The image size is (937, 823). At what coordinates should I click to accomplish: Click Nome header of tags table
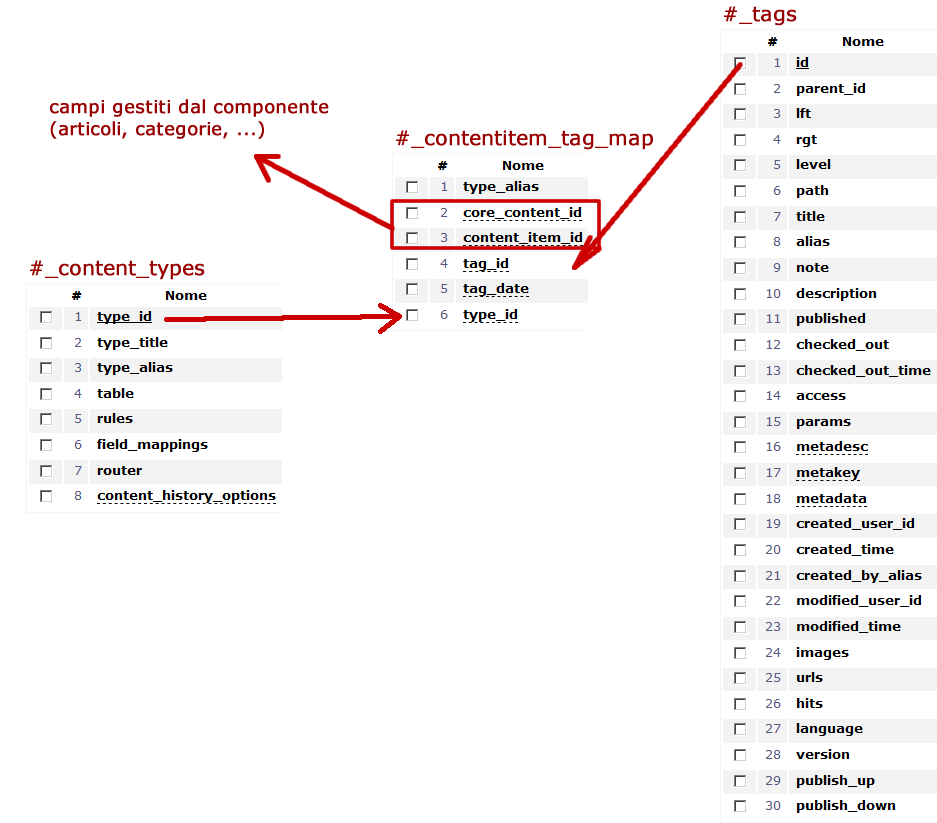(862, 42)
